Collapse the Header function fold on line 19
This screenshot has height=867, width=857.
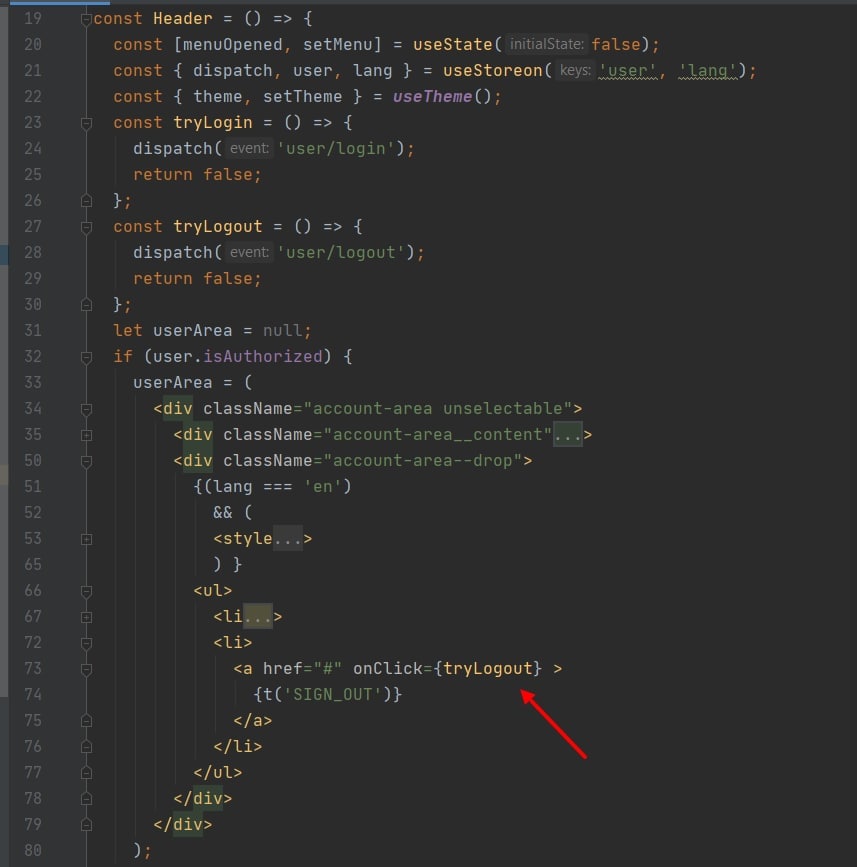pyautogui.click(x=86, y=19)
